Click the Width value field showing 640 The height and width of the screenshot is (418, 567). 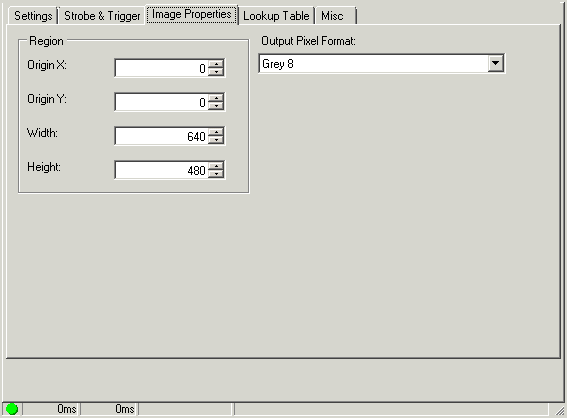click(161, 136)
